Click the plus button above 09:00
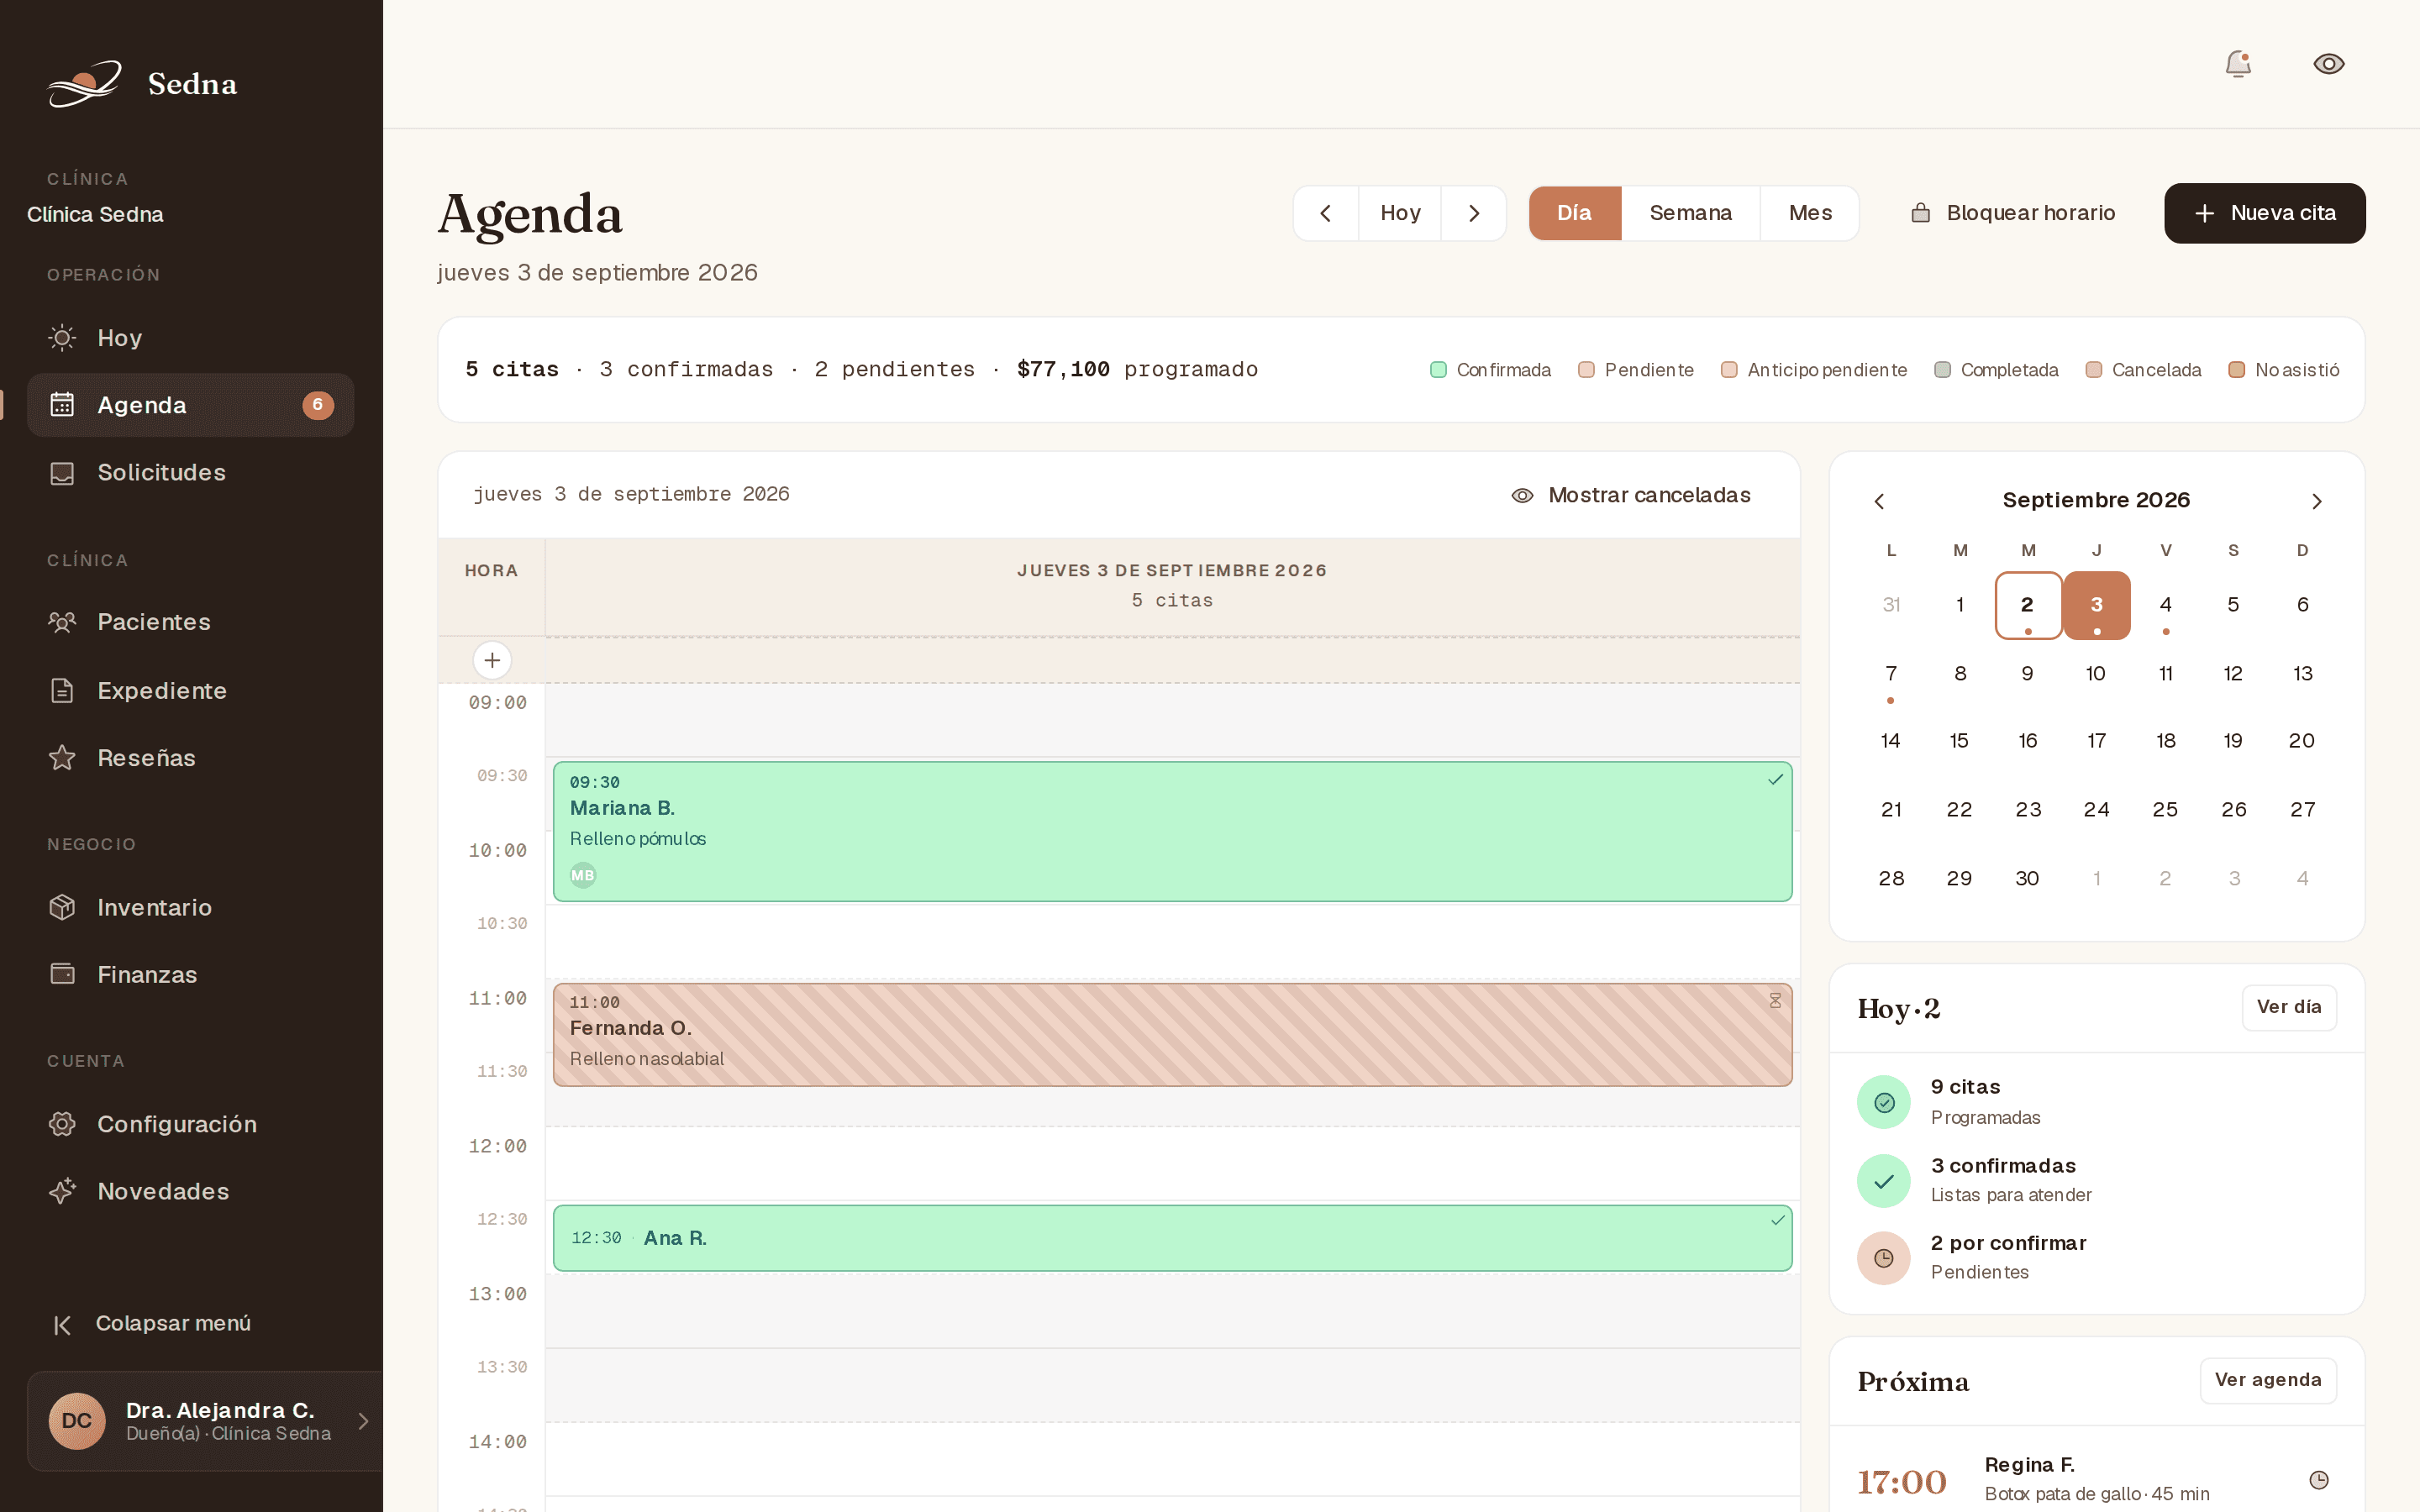The width and height of the screenshot is (2420, 1512). [x=492, y=660]
